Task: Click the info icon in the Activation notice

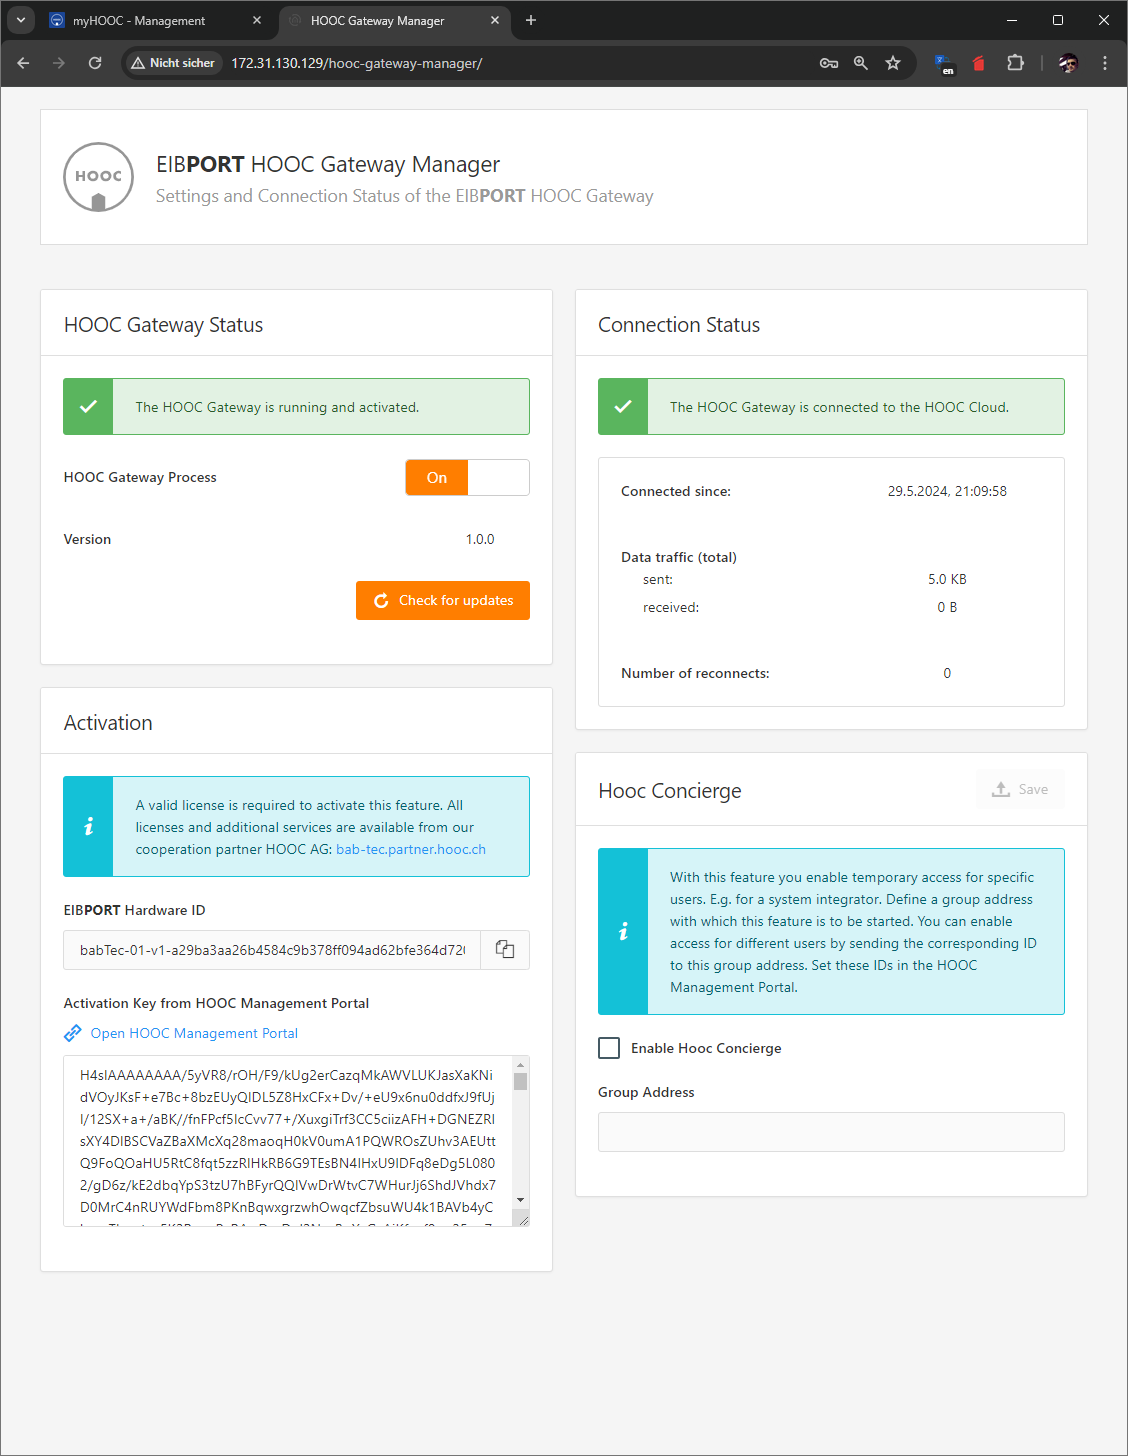Action: pyautogui.click(x=88, y=827)
